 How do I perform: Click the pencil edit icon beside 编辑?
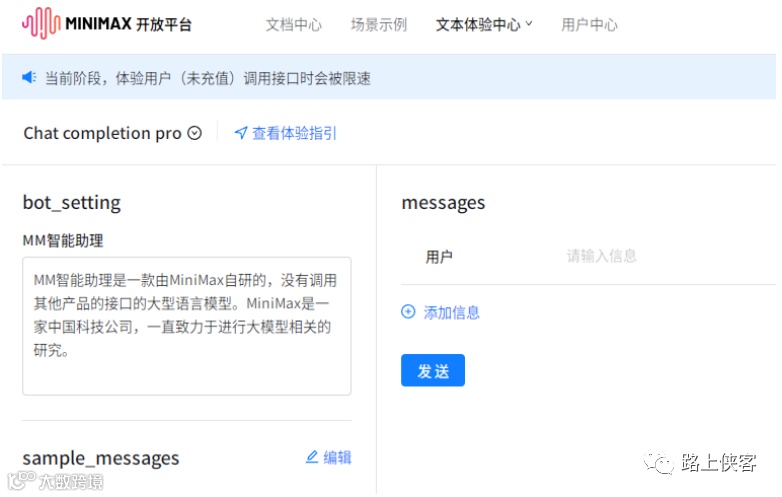312,457
